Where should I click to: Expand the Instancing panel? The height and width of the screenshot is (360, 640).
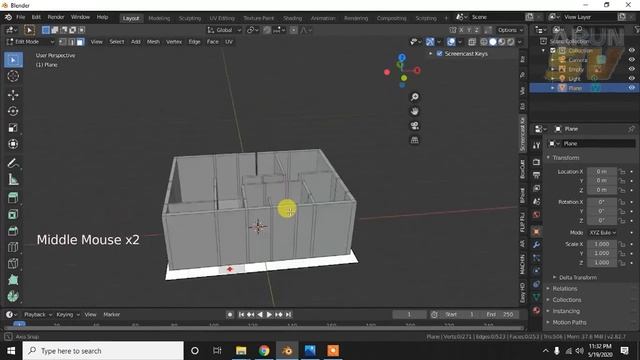click(x=566, y=311)
